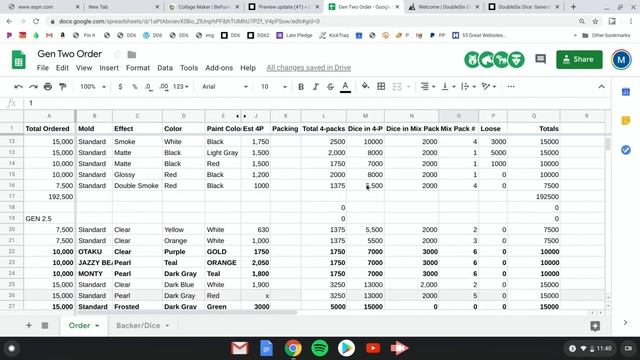Viewport: 640px width, 360px height.
Task: Open the View menu
Action: tap(84, 68)
